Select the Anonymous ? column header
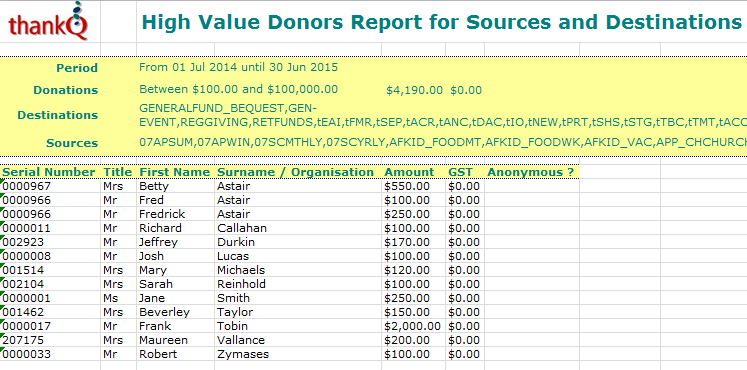 pyautogui.click(x=531, y=172)
